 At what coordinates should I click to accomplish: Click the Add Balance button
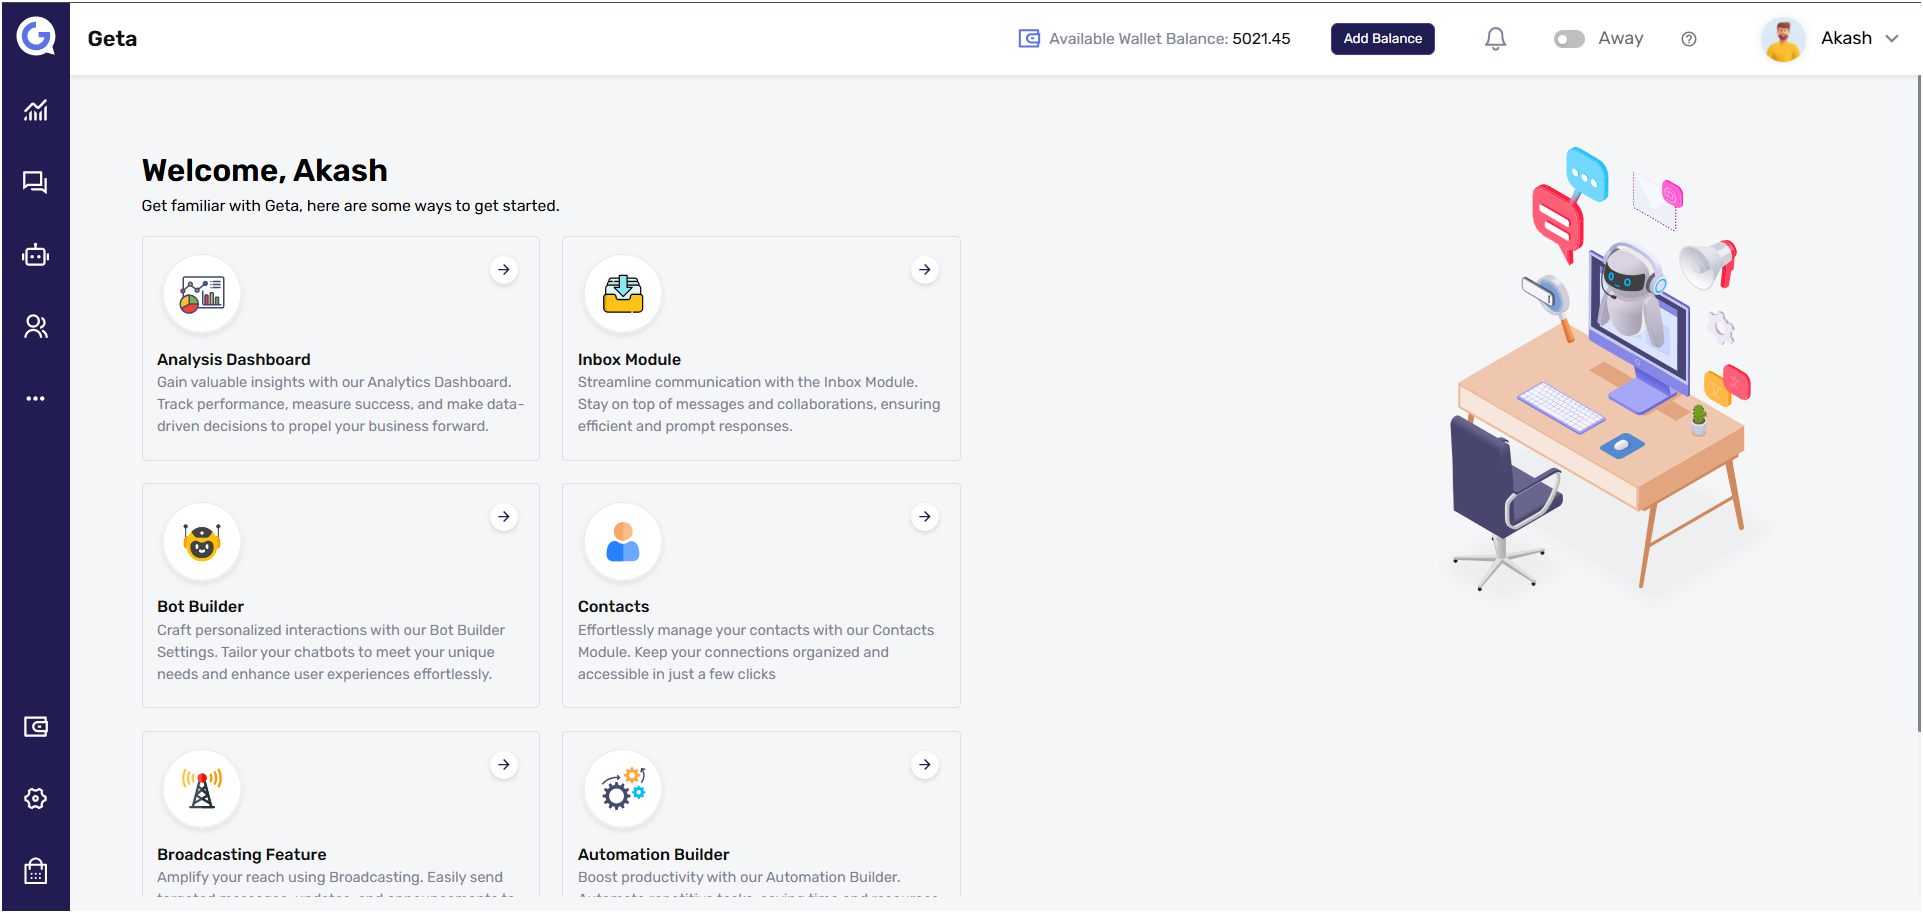(x=1382, y=39)
